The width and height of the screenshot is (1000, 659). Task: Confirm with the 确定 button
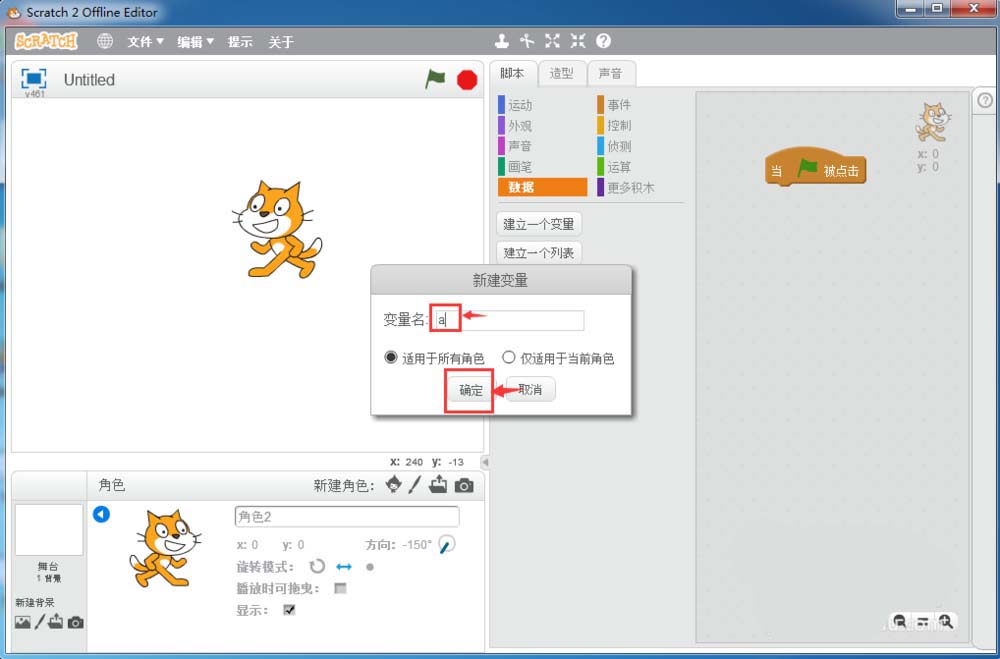pos(471,390)
